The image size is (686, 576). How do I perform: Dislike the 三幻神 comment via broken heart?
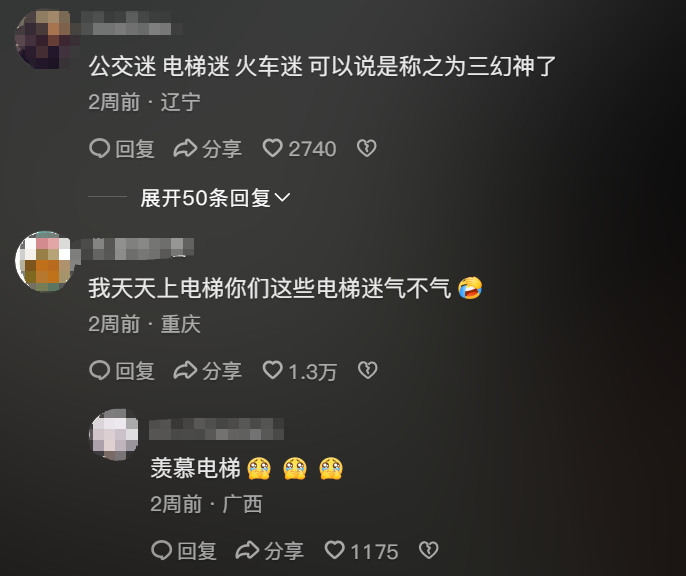click(366, 148)
